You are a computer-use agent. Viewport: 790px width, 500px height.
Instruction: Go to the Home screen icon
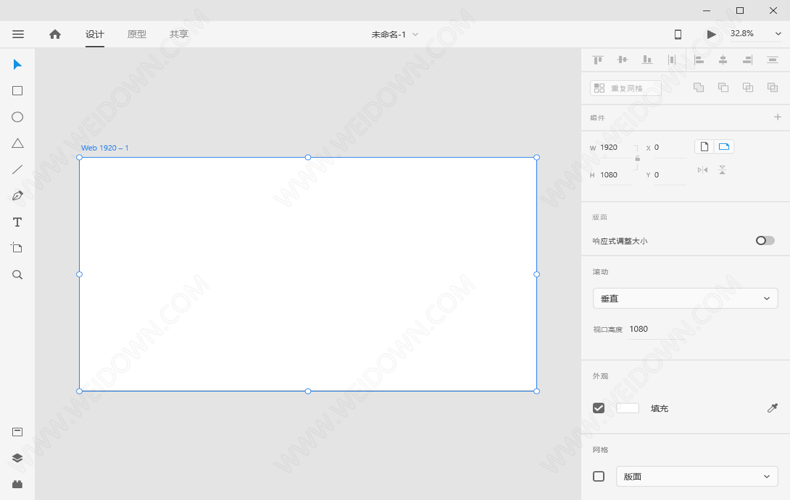pos(55,34)
